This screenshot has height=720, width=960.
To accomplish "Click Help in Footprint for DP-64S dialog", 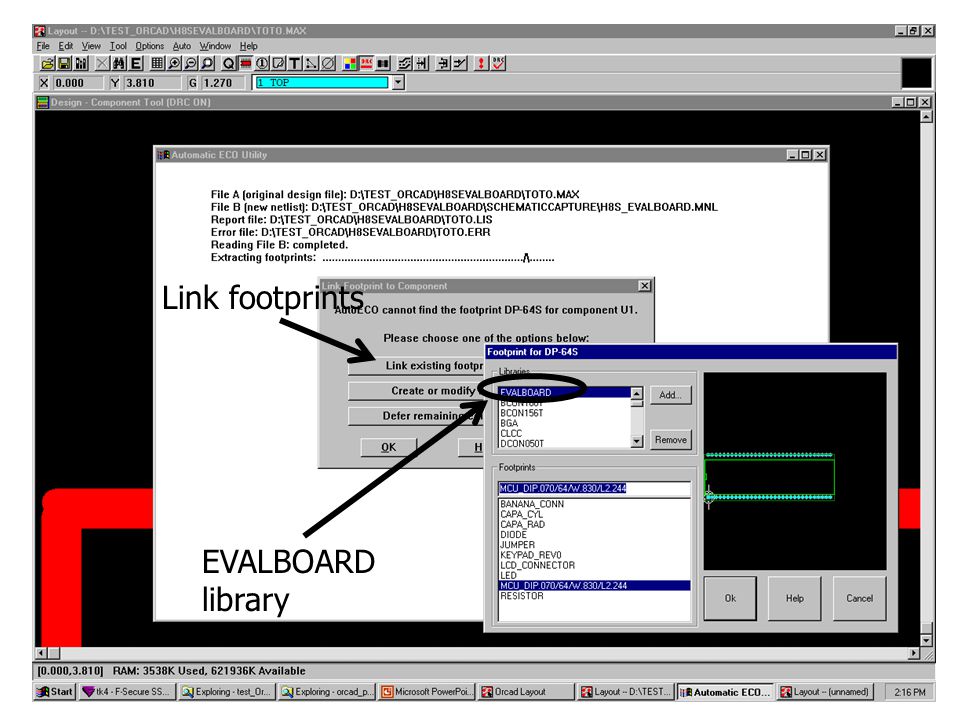I will coord(795,598).
